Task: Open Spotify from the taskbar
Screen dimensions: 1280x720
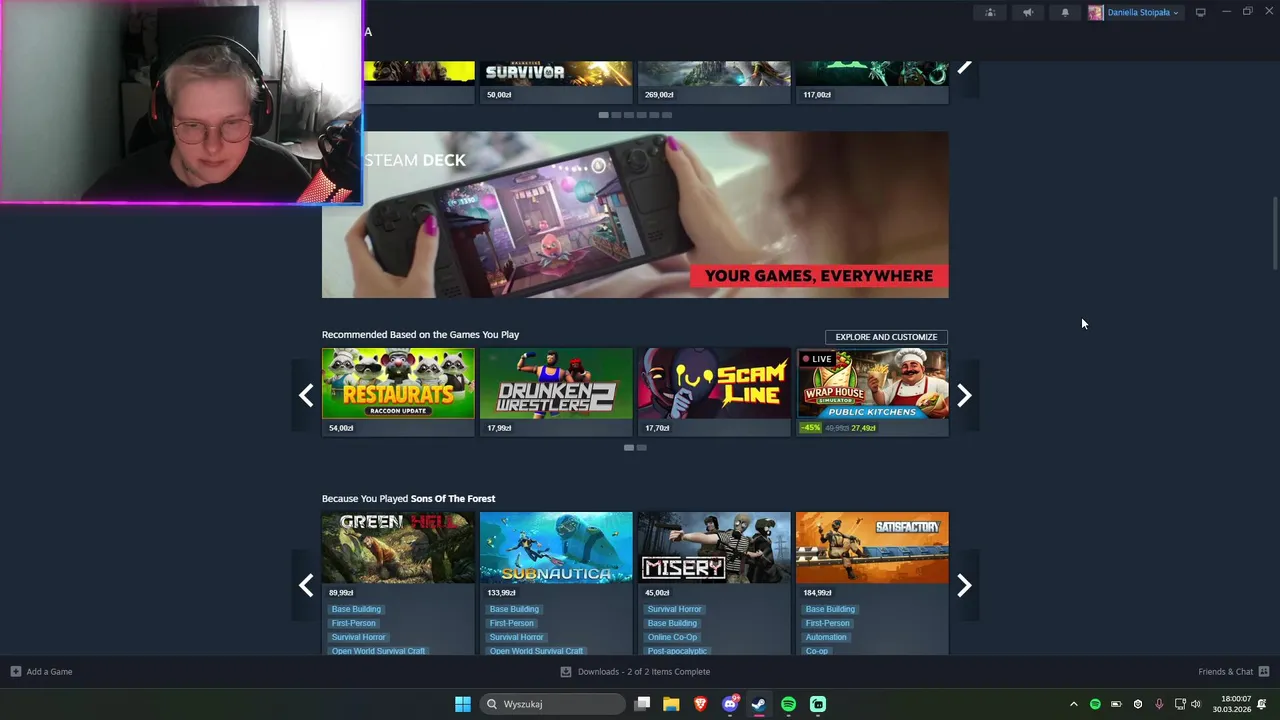Action: click(788, 704)
